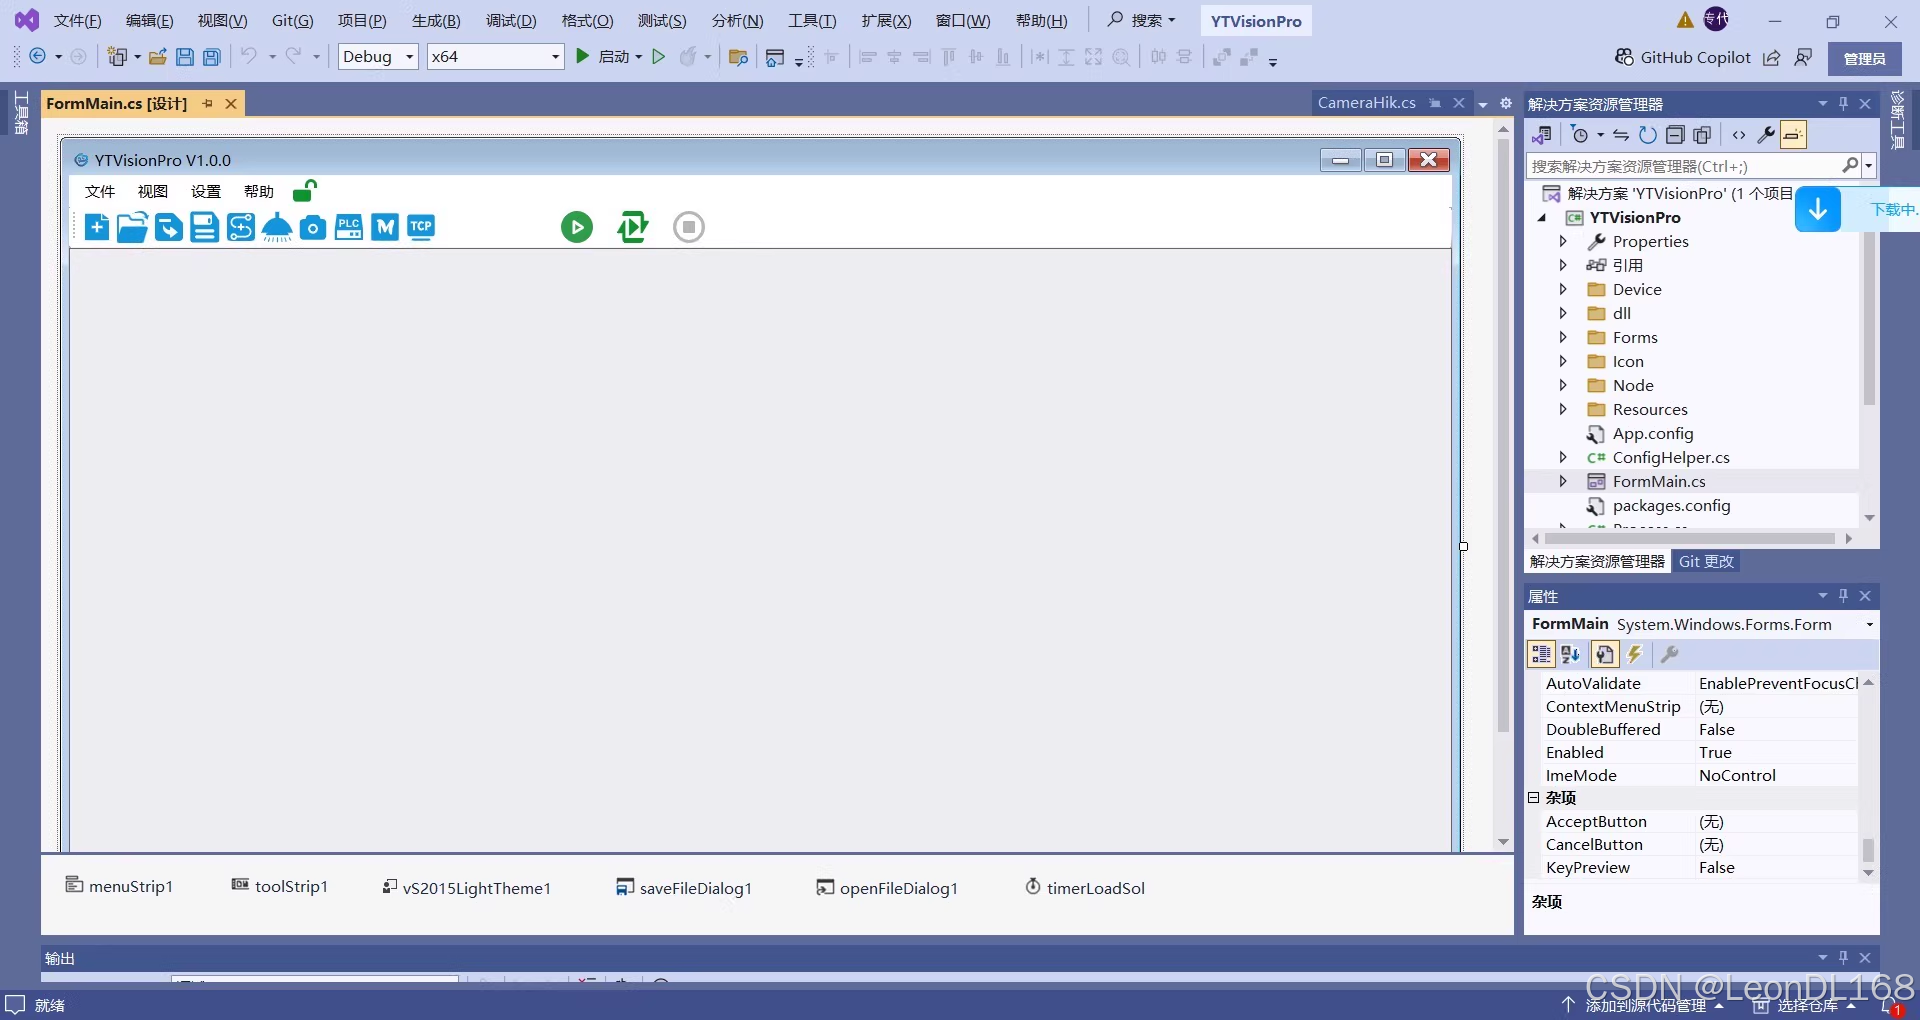This screenshot has width=1920, height=1020.
Task: Click Collapse All in Solution Explorer toolbar
Action: 1675,135
